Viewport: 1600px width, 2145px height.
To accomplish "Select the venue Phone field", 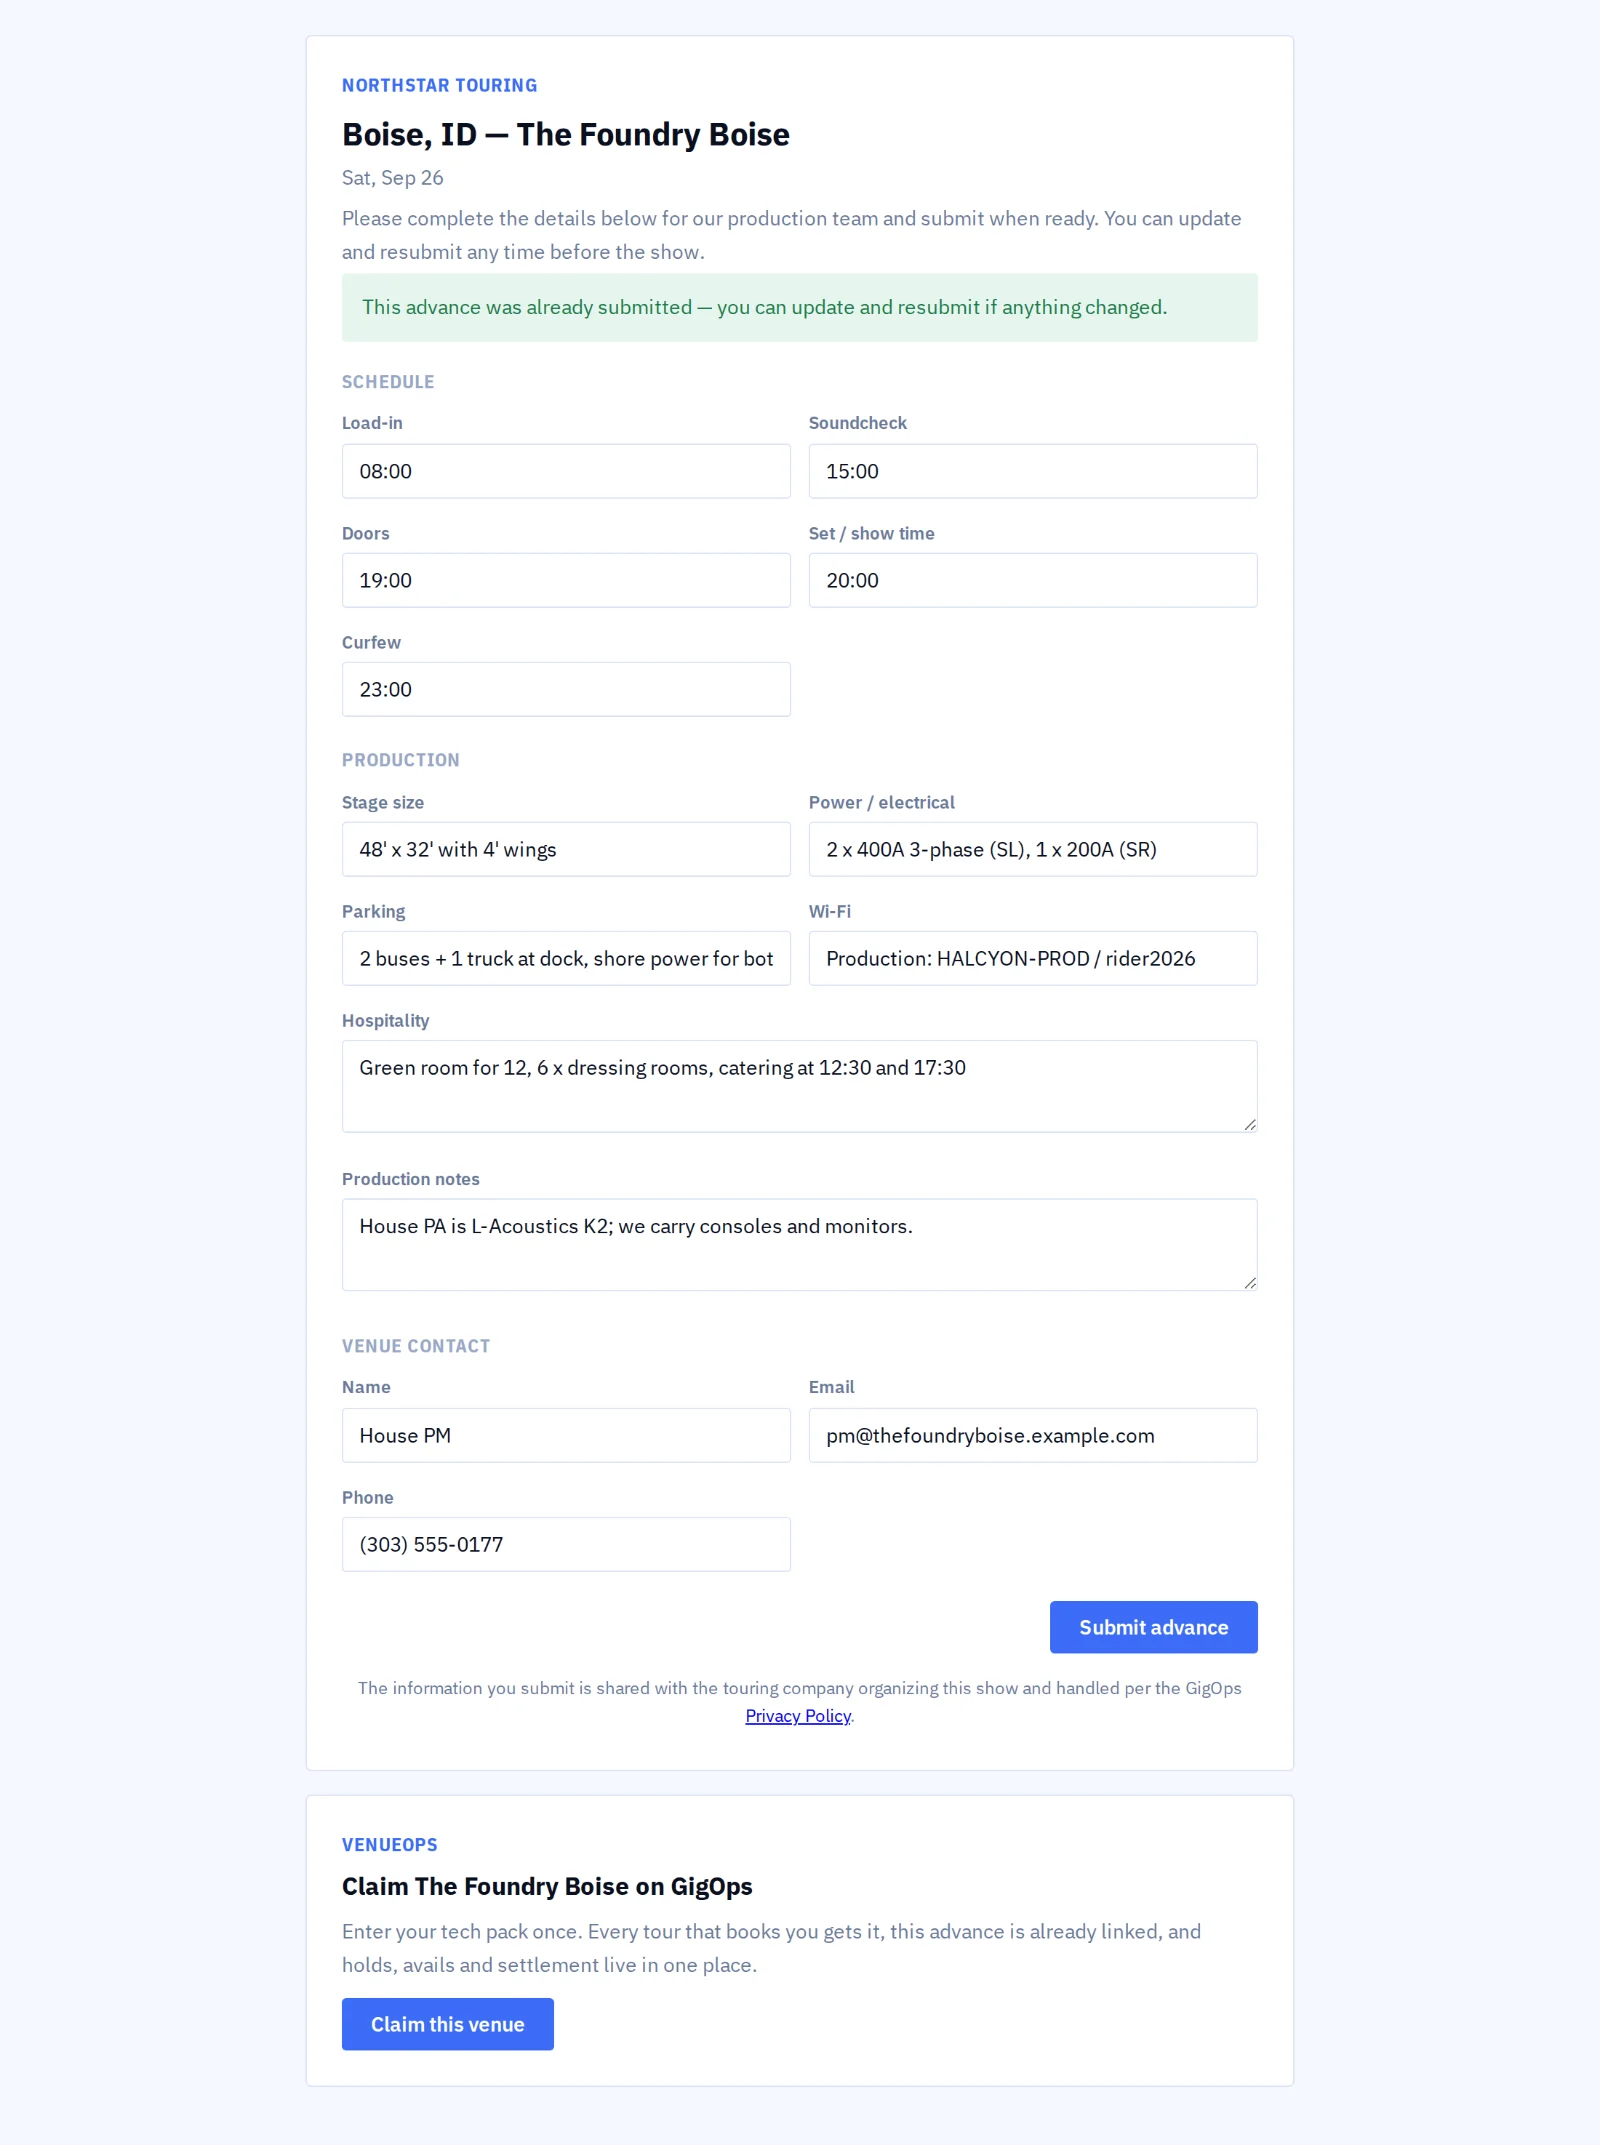I will (x=566, y=1544).
